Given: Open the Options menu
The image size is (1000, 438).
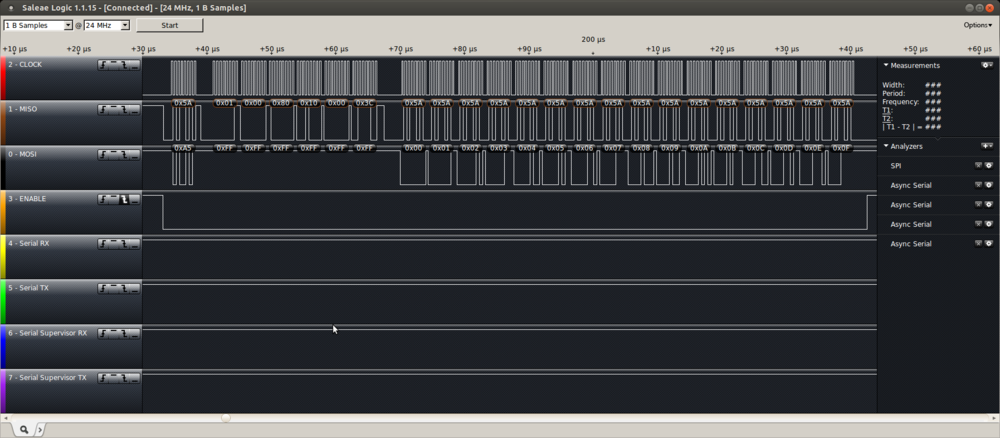Looking at the screenshot, I should point(977,25).
